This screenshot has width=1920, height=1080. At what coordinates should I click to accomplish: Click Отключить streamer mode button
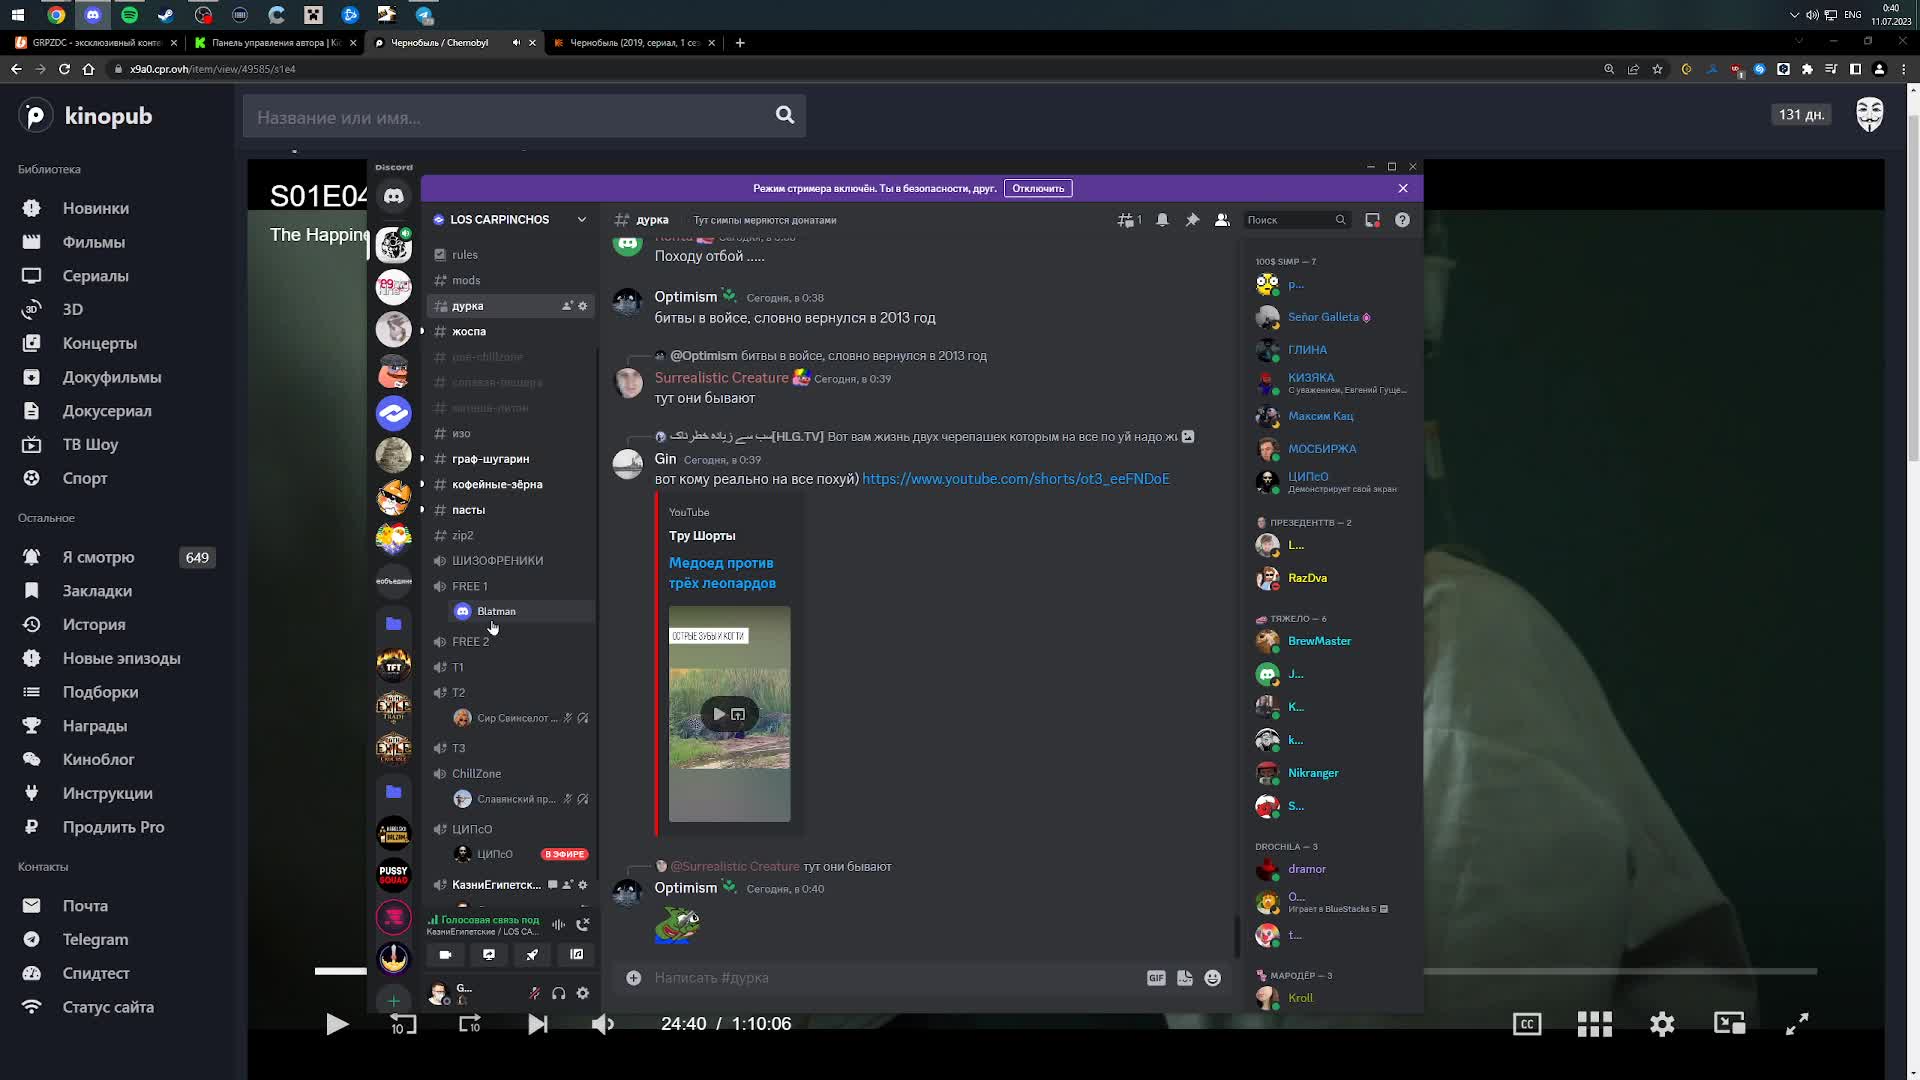point(1037,188)
